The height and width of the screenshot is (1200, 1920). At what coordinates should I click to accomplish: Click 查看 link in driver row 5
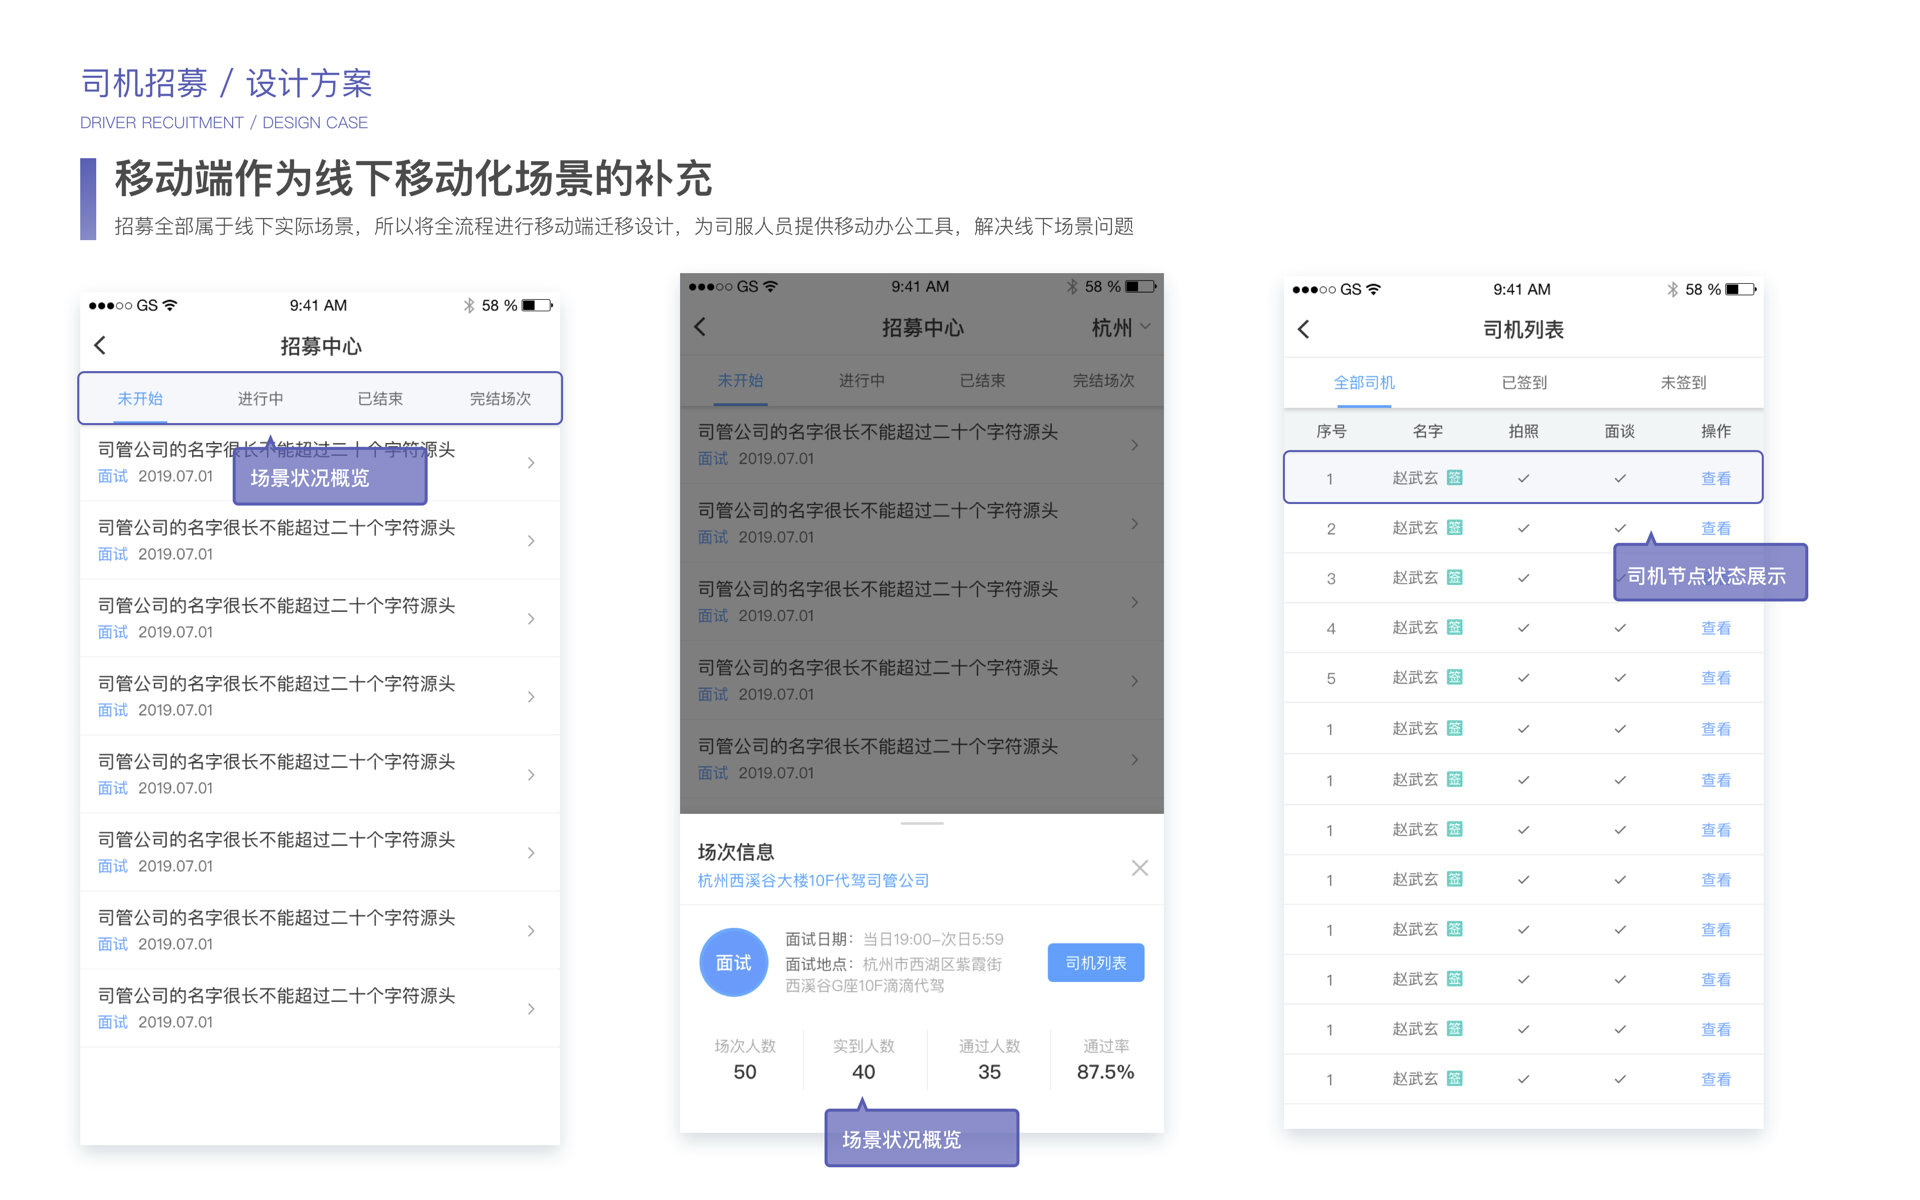[1715, 678]
